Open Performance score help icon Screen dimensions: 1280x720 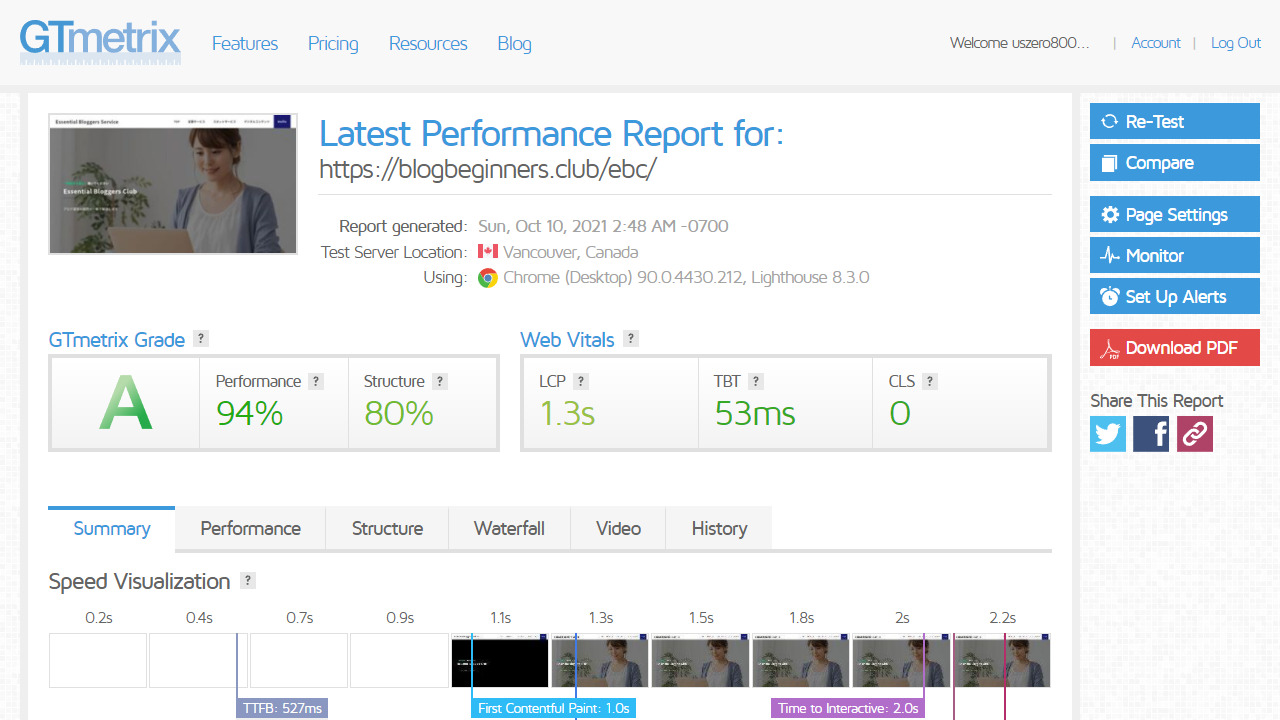point(316,381)
